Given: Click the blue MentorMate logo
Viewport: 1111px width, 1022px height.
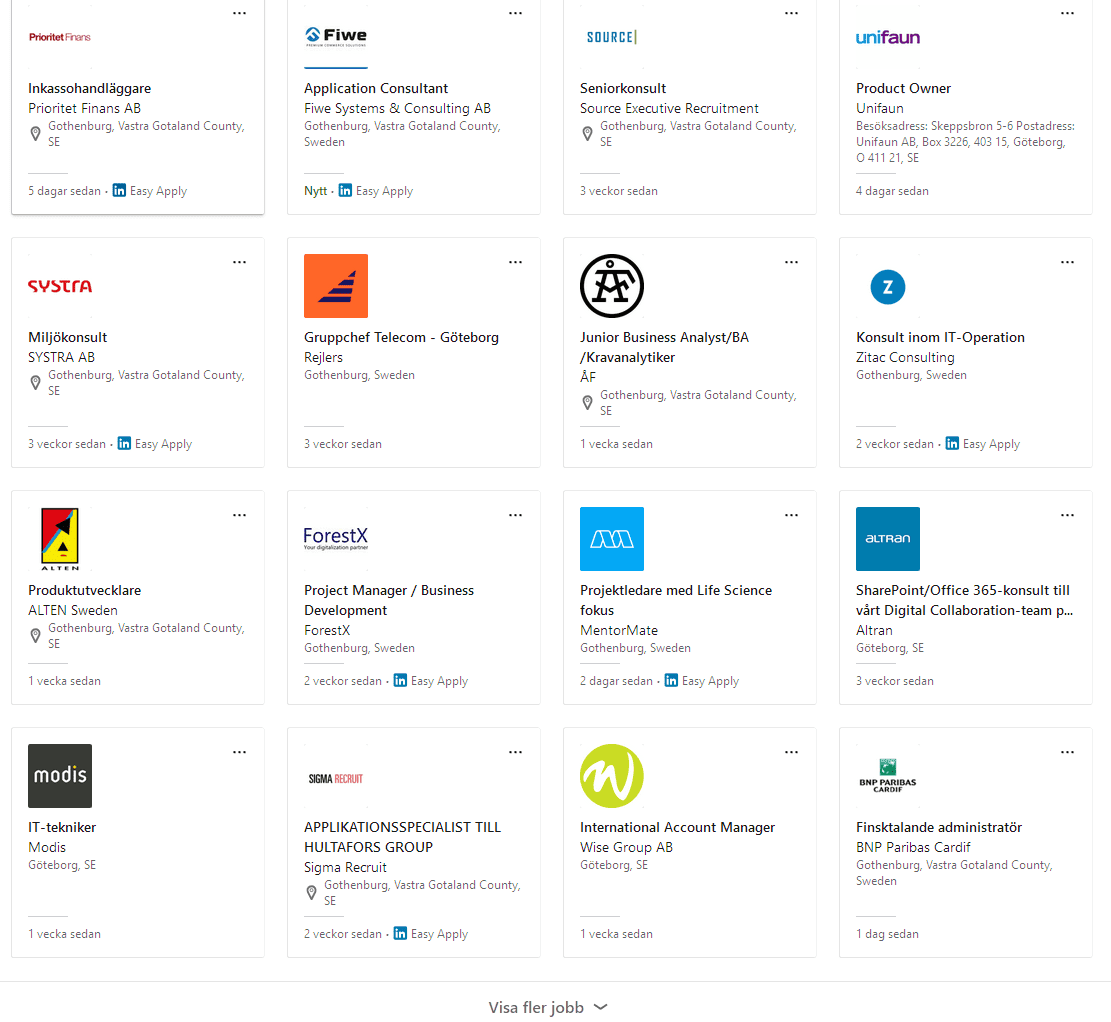Looking at the screenshot, I should coord(611,539).
